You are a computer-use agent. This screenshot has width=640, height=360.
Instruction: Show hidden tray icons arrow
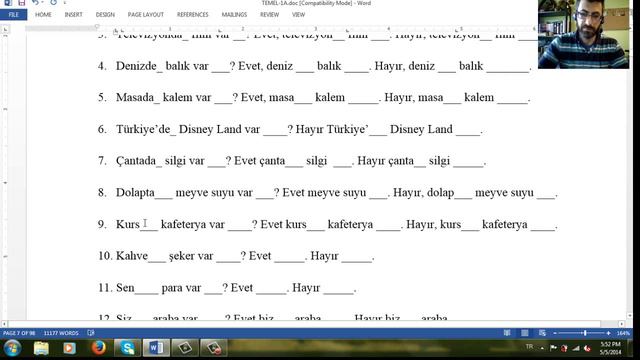point(542,348)
